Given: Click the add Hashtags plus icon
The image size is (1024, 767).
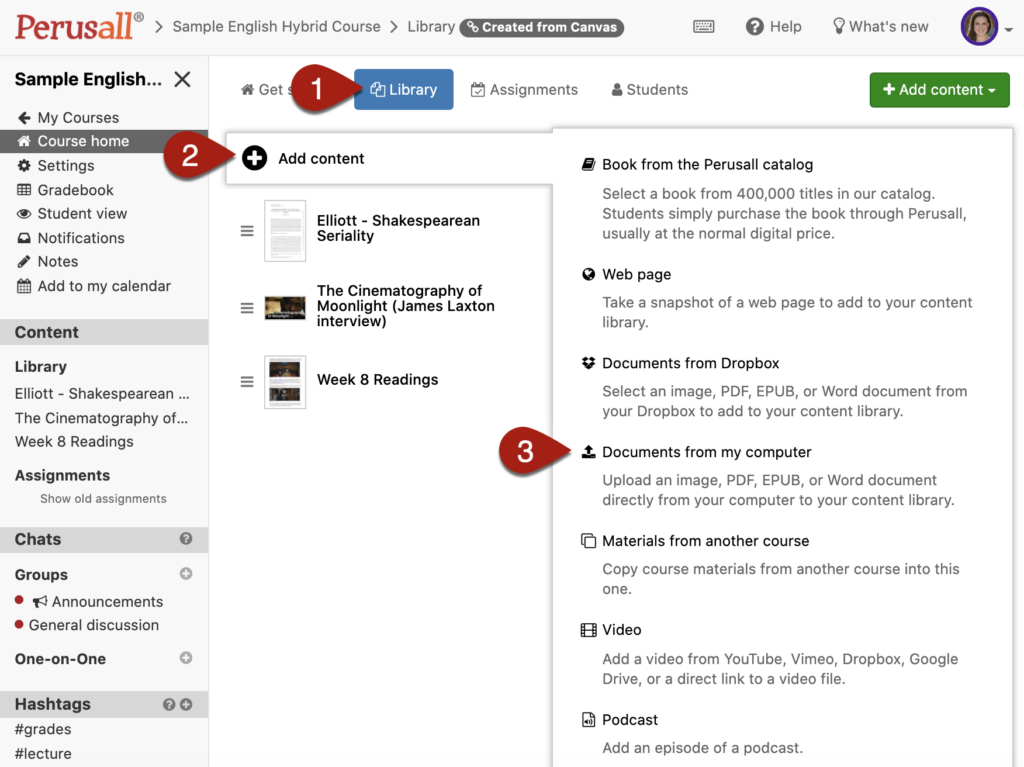Looking at the screenshot, I should pyautogui.click(x=186, y=704).
